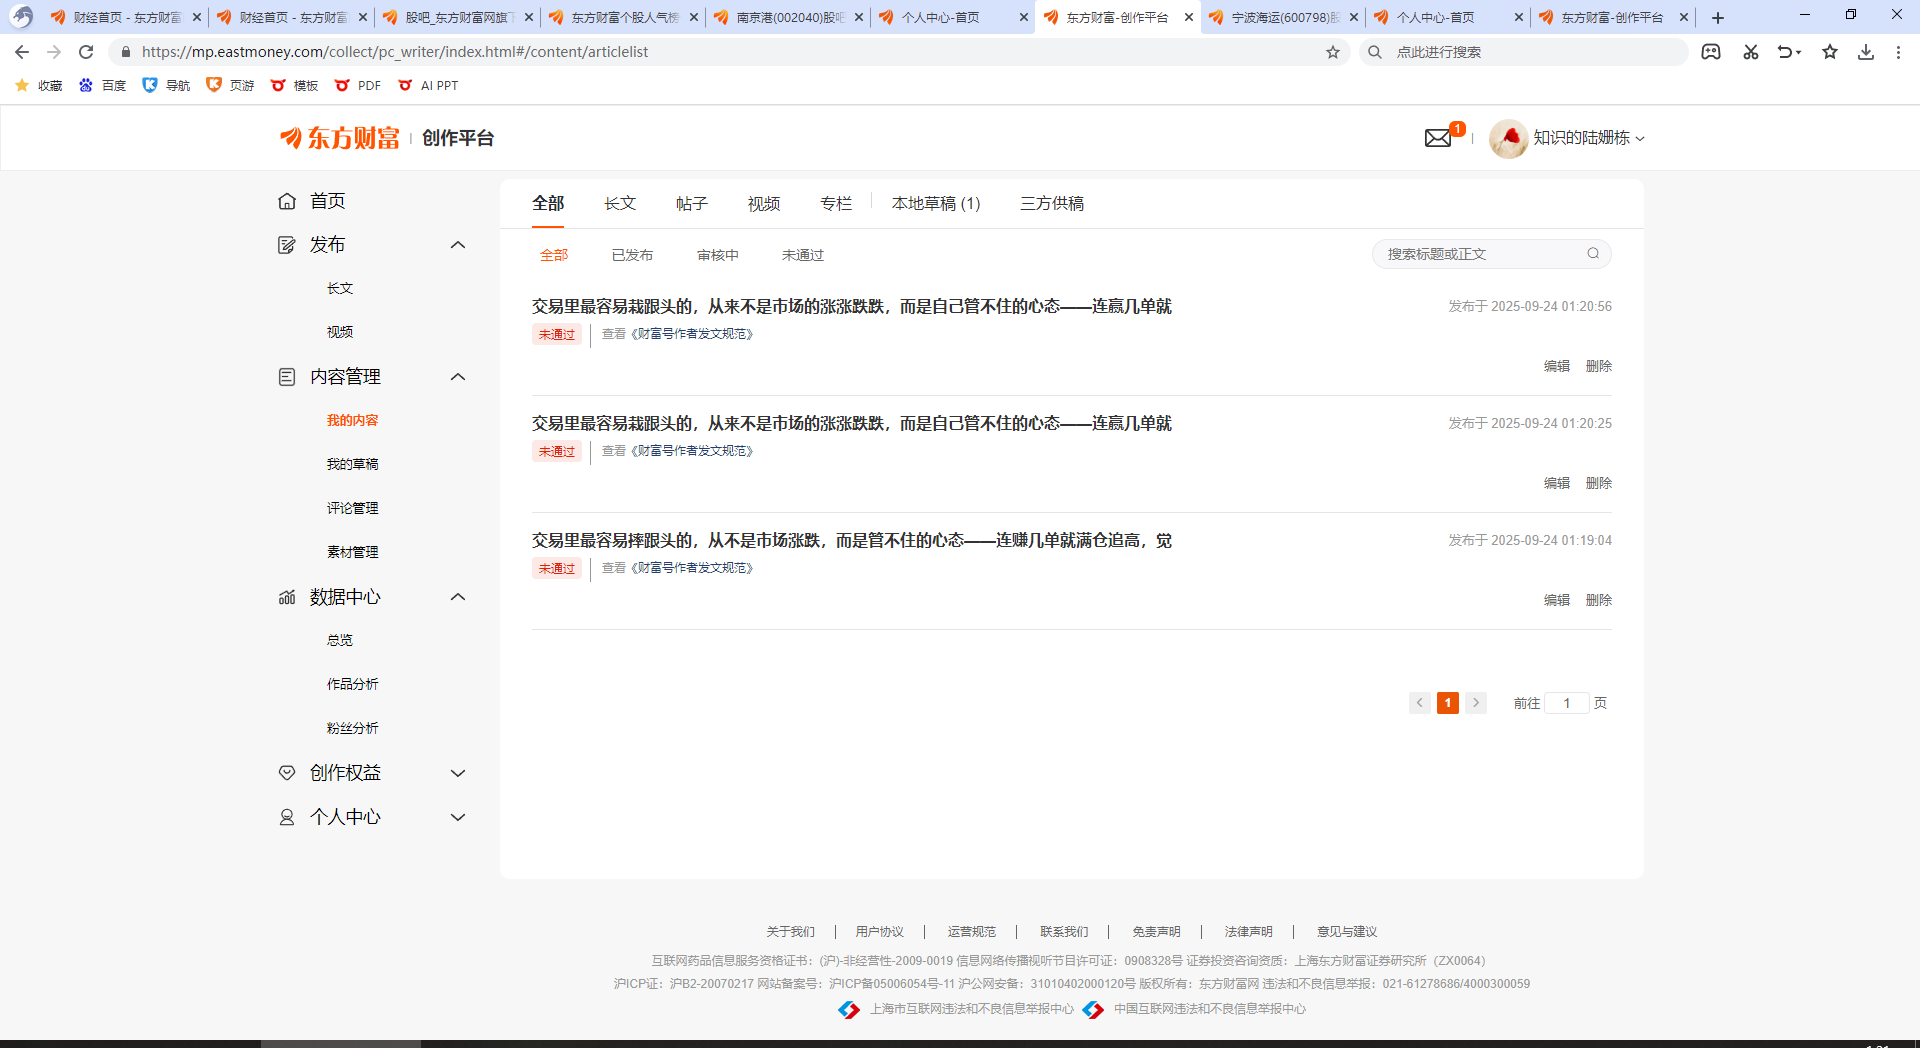1920x1048 pixels.
Task: Open the 知识的陆娜栋 account dropdown
Action: coord(1588,138)
